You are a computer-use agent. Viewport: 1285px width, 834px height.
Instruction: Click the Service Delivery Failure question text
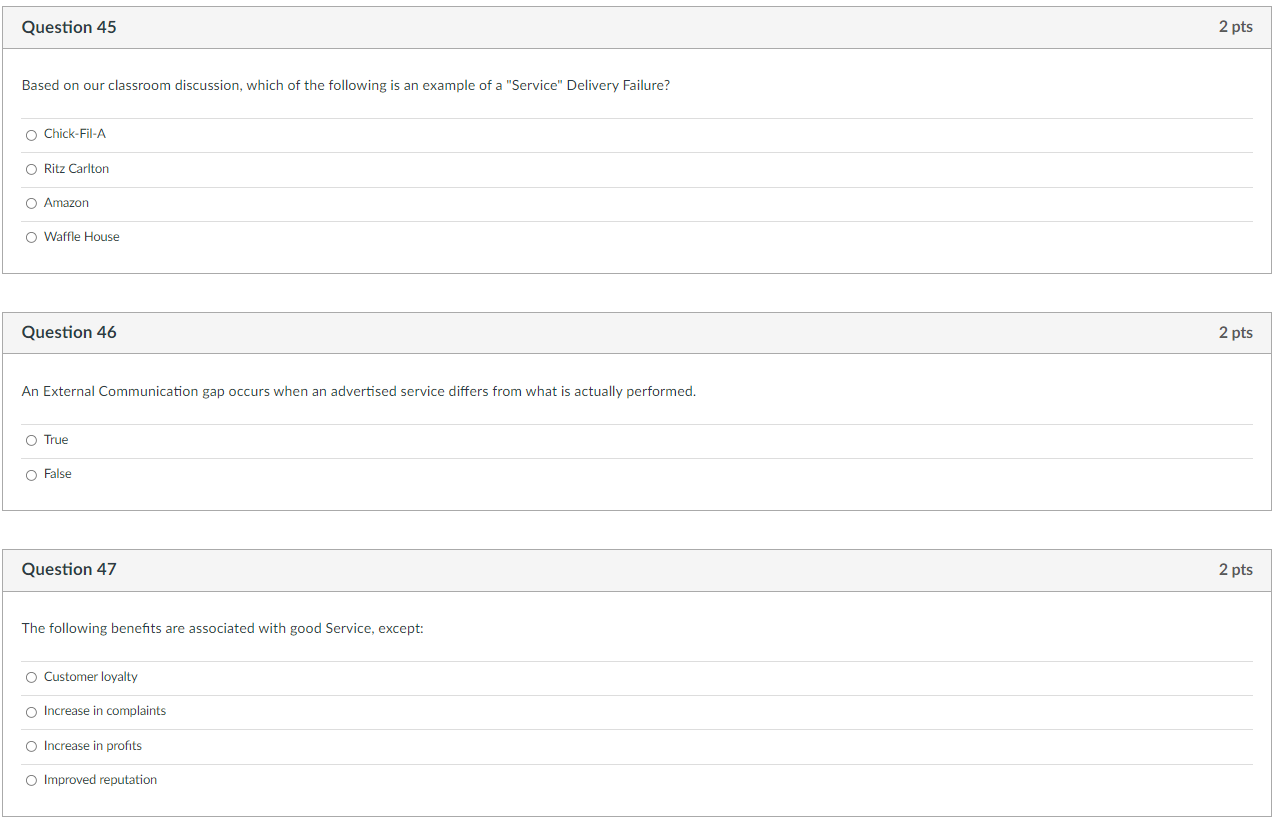coord(346,86)
